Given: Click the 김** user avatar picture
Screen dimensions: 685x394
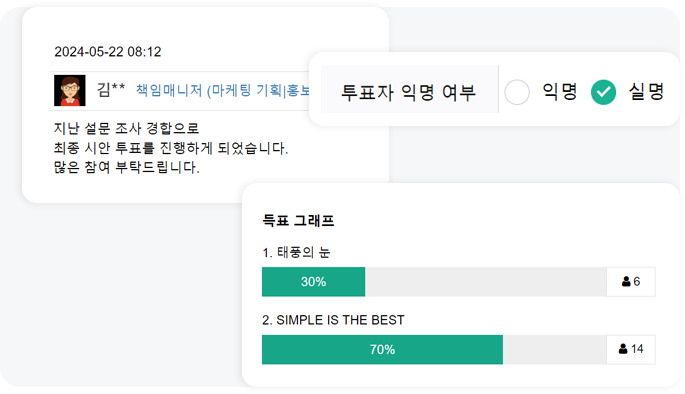Looking at the screenshot, I should pyautogui.click(x=70, y=90).
